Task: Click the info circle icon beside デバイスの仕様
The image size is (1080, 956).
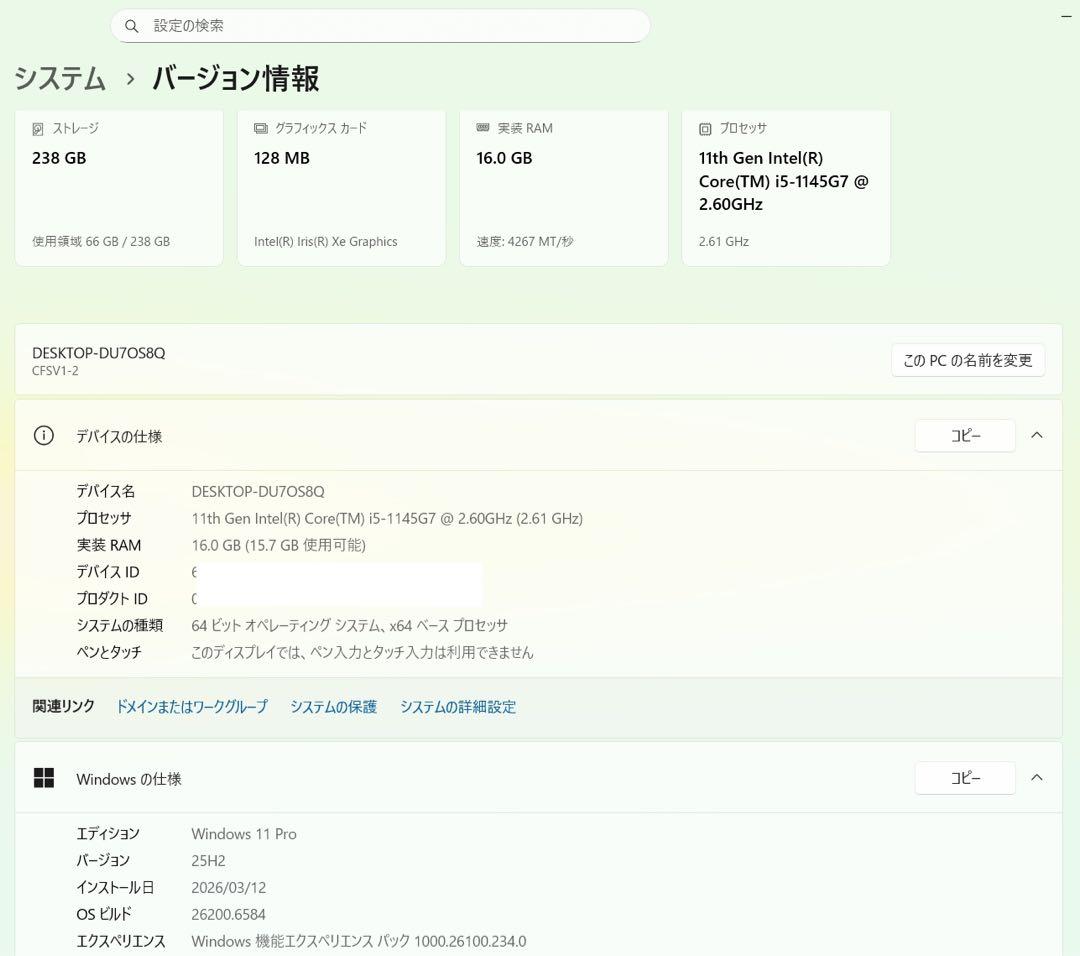Action: click(x=43, y=435)
